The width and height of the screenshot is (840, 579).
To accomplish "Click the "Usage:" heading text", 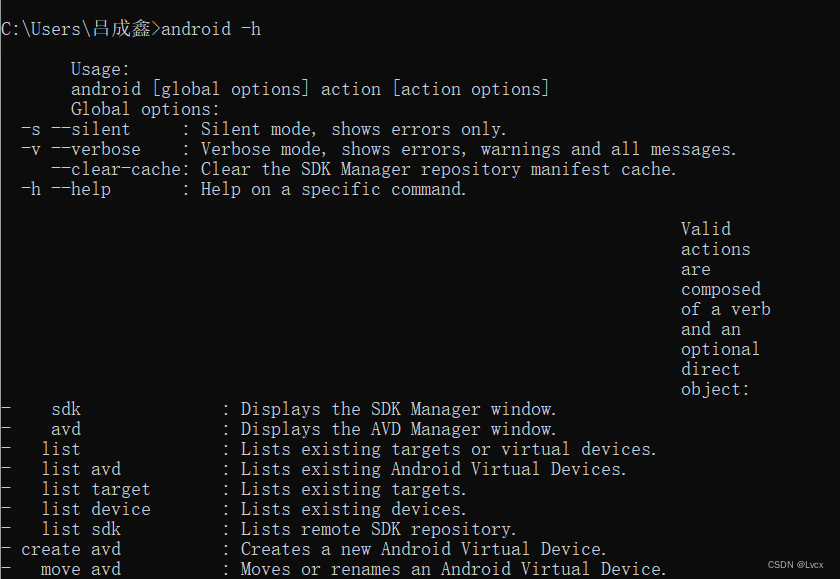I will [x=101, y=69].
